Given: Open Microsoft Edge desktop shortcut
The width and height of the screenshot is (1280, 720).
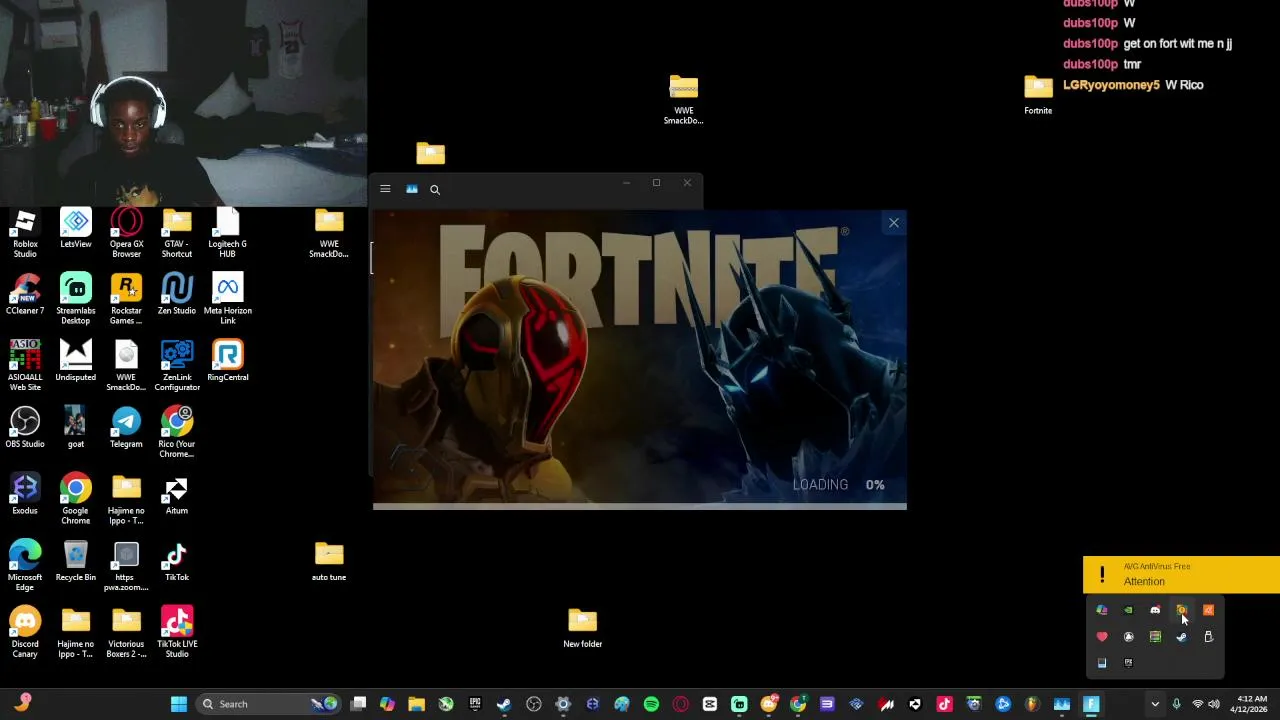Looking at the screenshot, I should click(25, 566).
